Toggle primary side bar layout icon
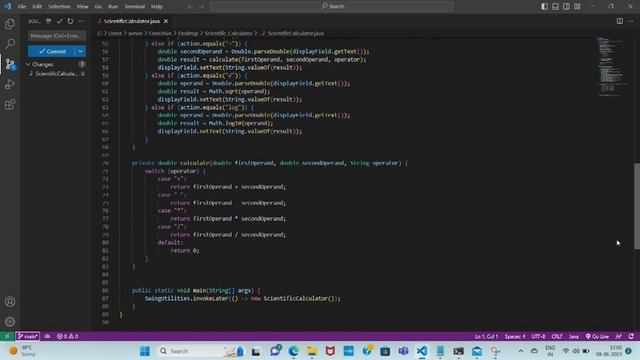The height and width of the screenshot is (360, 640). coord(544,7)
